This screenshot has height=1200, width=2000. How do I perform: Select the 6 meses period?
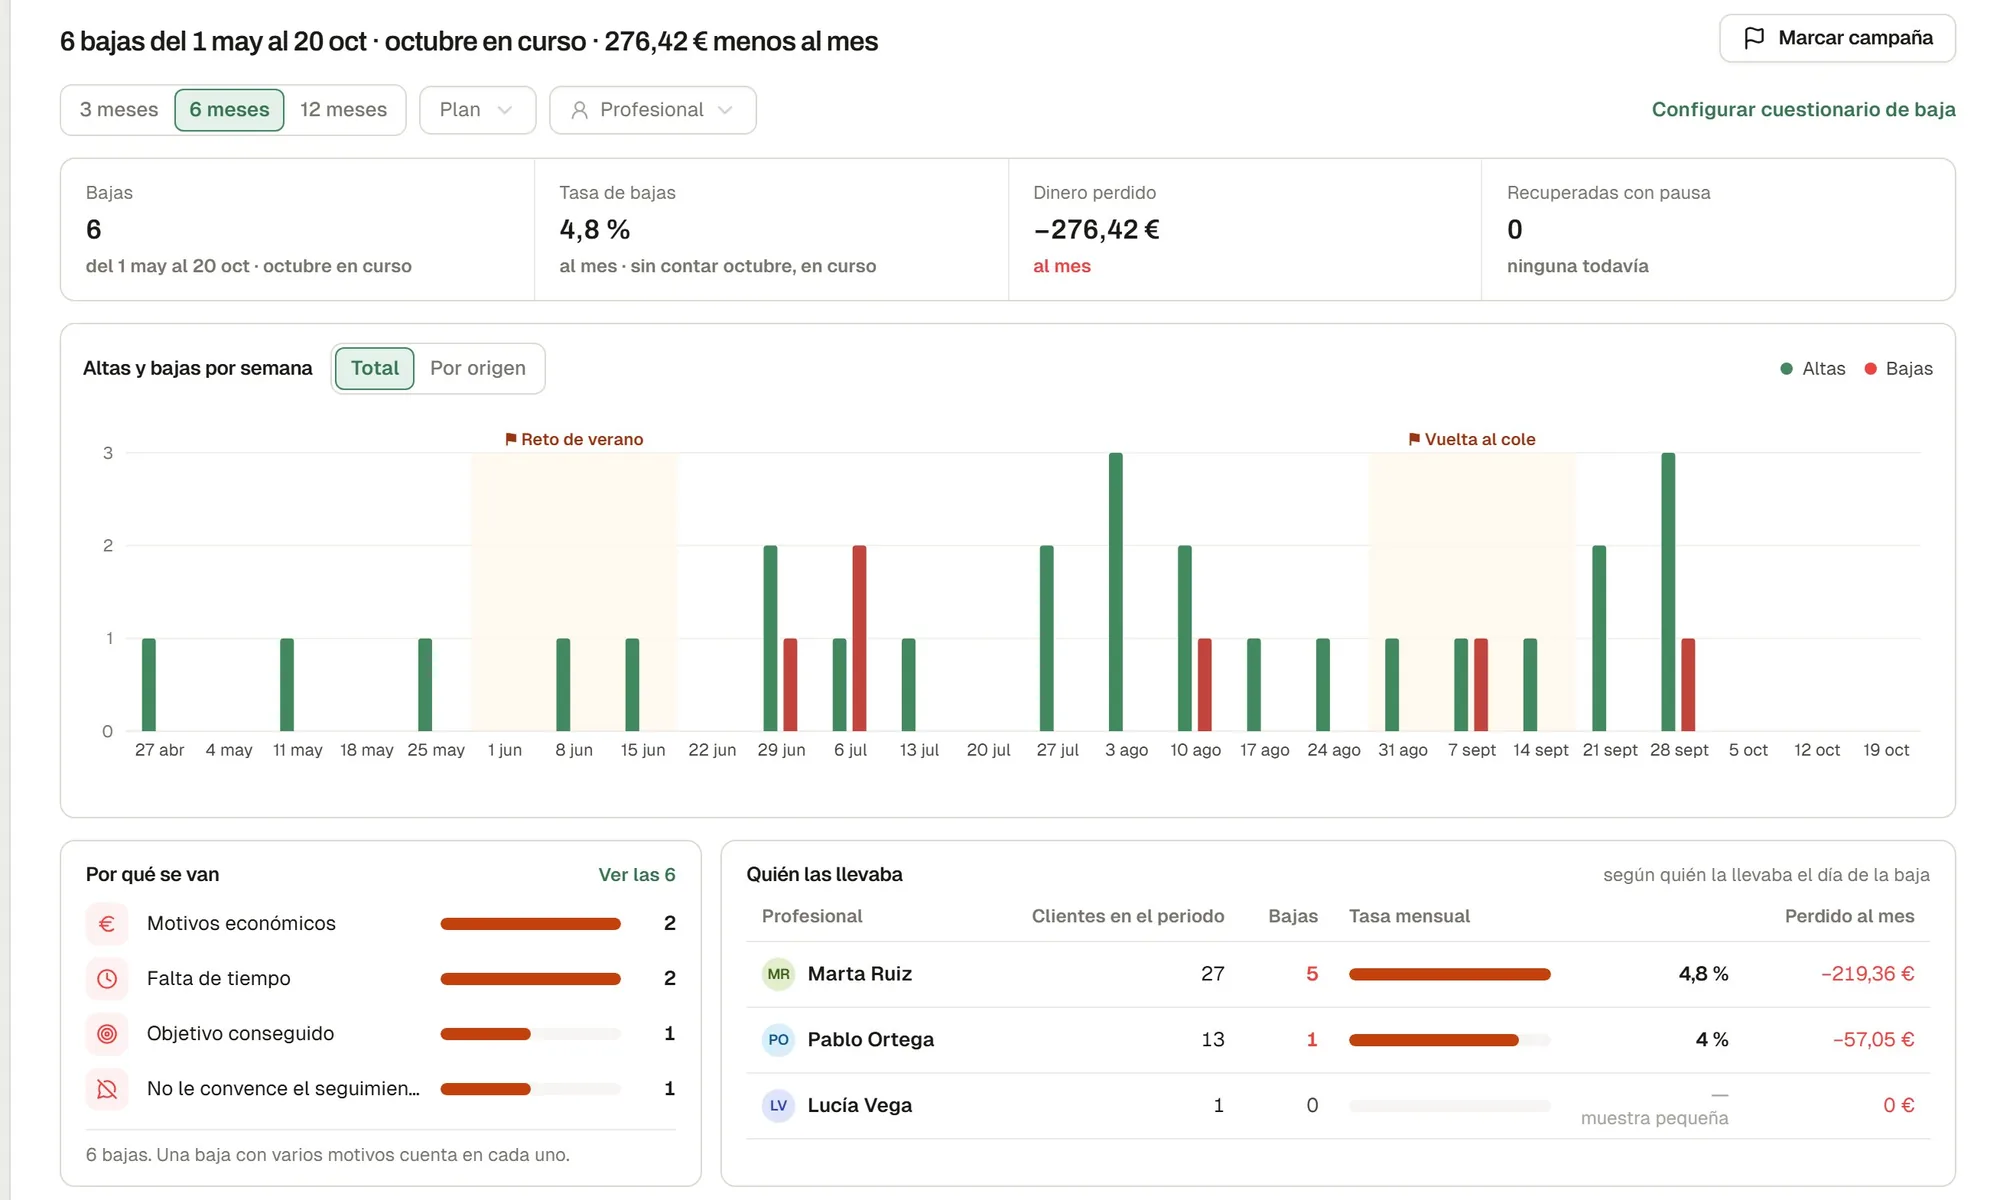229,110
